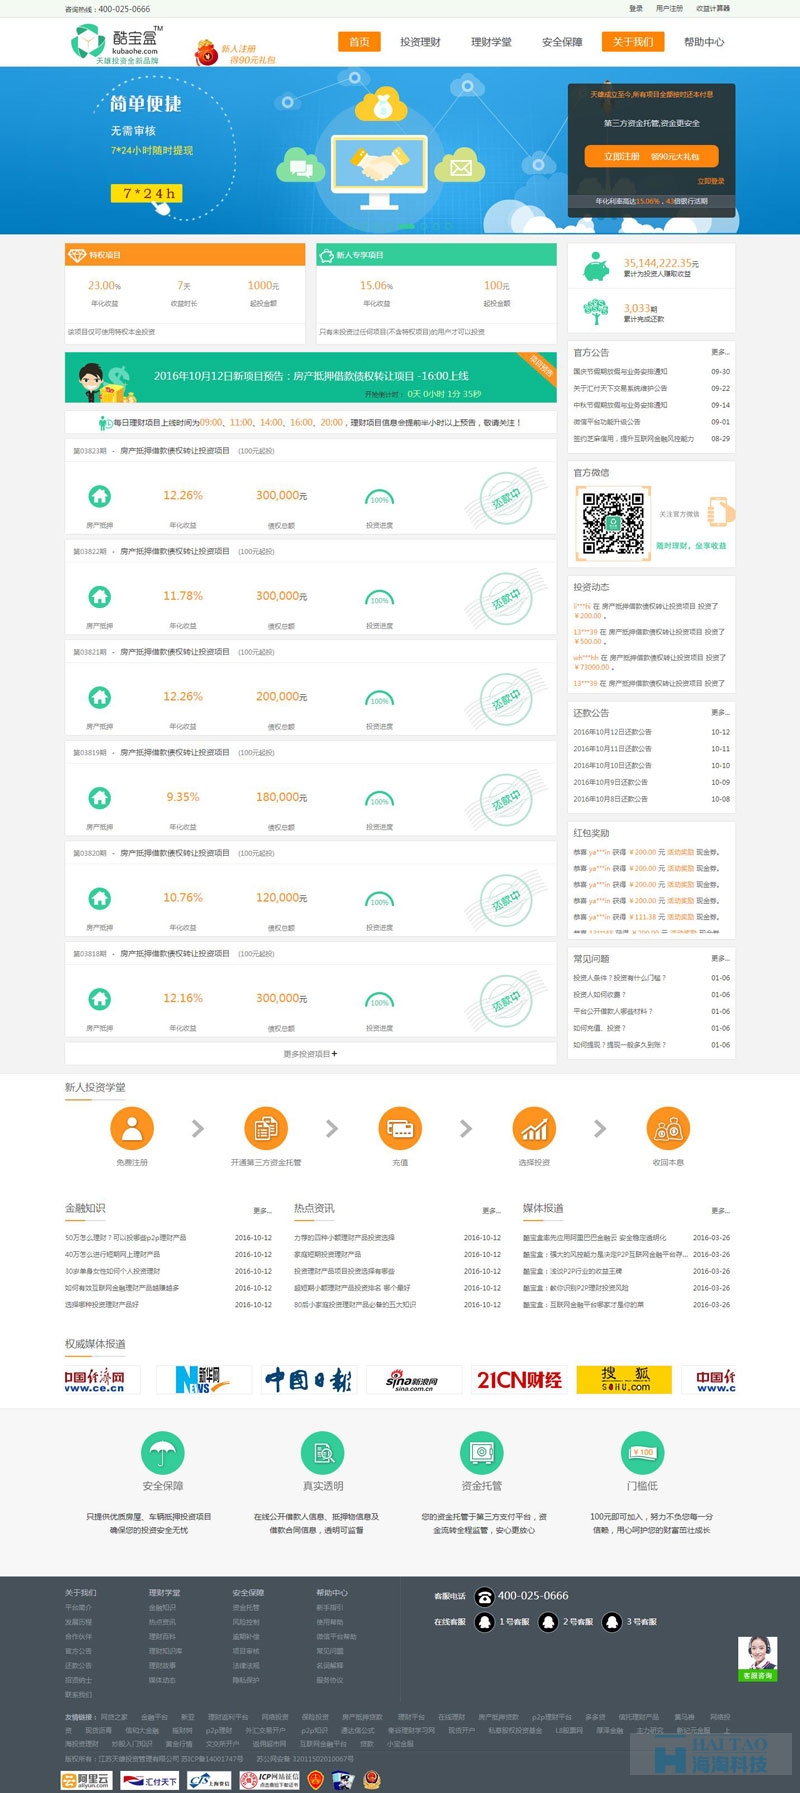
Task: Click 更多 next to 媒体报道
Action: (720, 1211)
